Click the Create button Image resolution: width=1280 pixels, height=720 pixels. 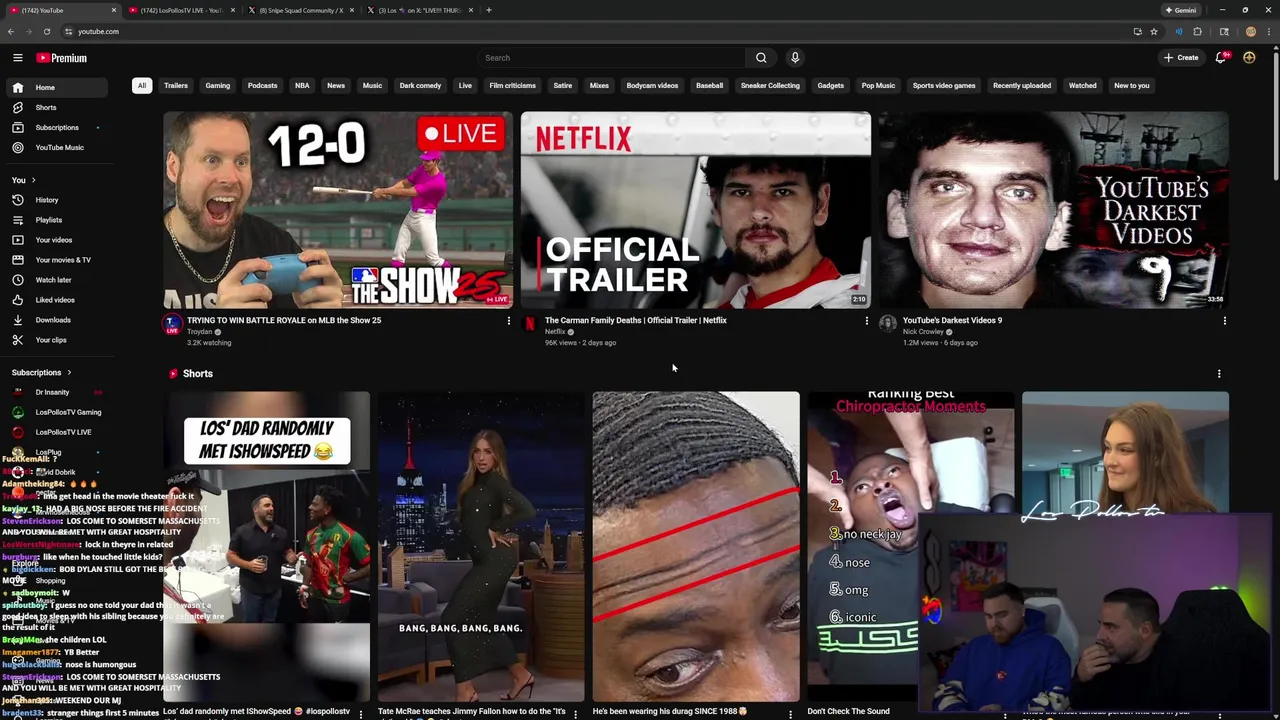pos(1181,58)
